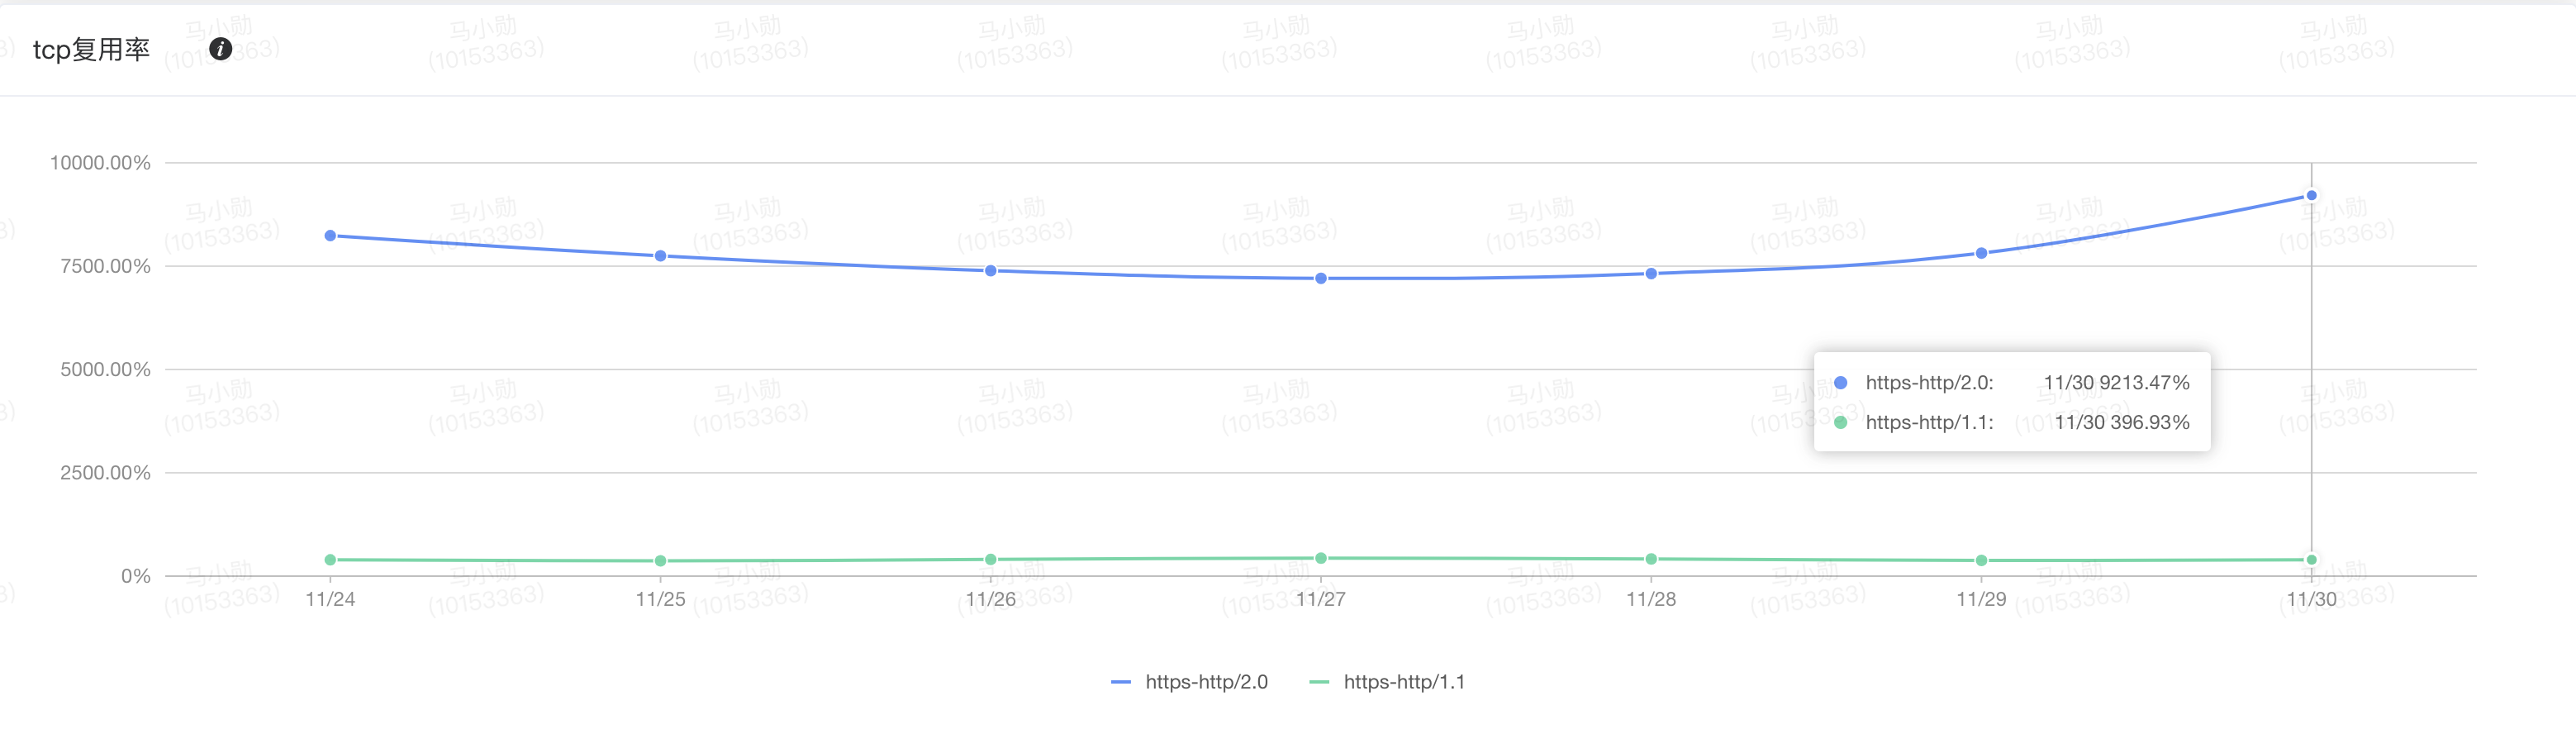Click the blue data point for 11/29
The height and width of the screenshot is (734, 2576).
(1981, 254)
